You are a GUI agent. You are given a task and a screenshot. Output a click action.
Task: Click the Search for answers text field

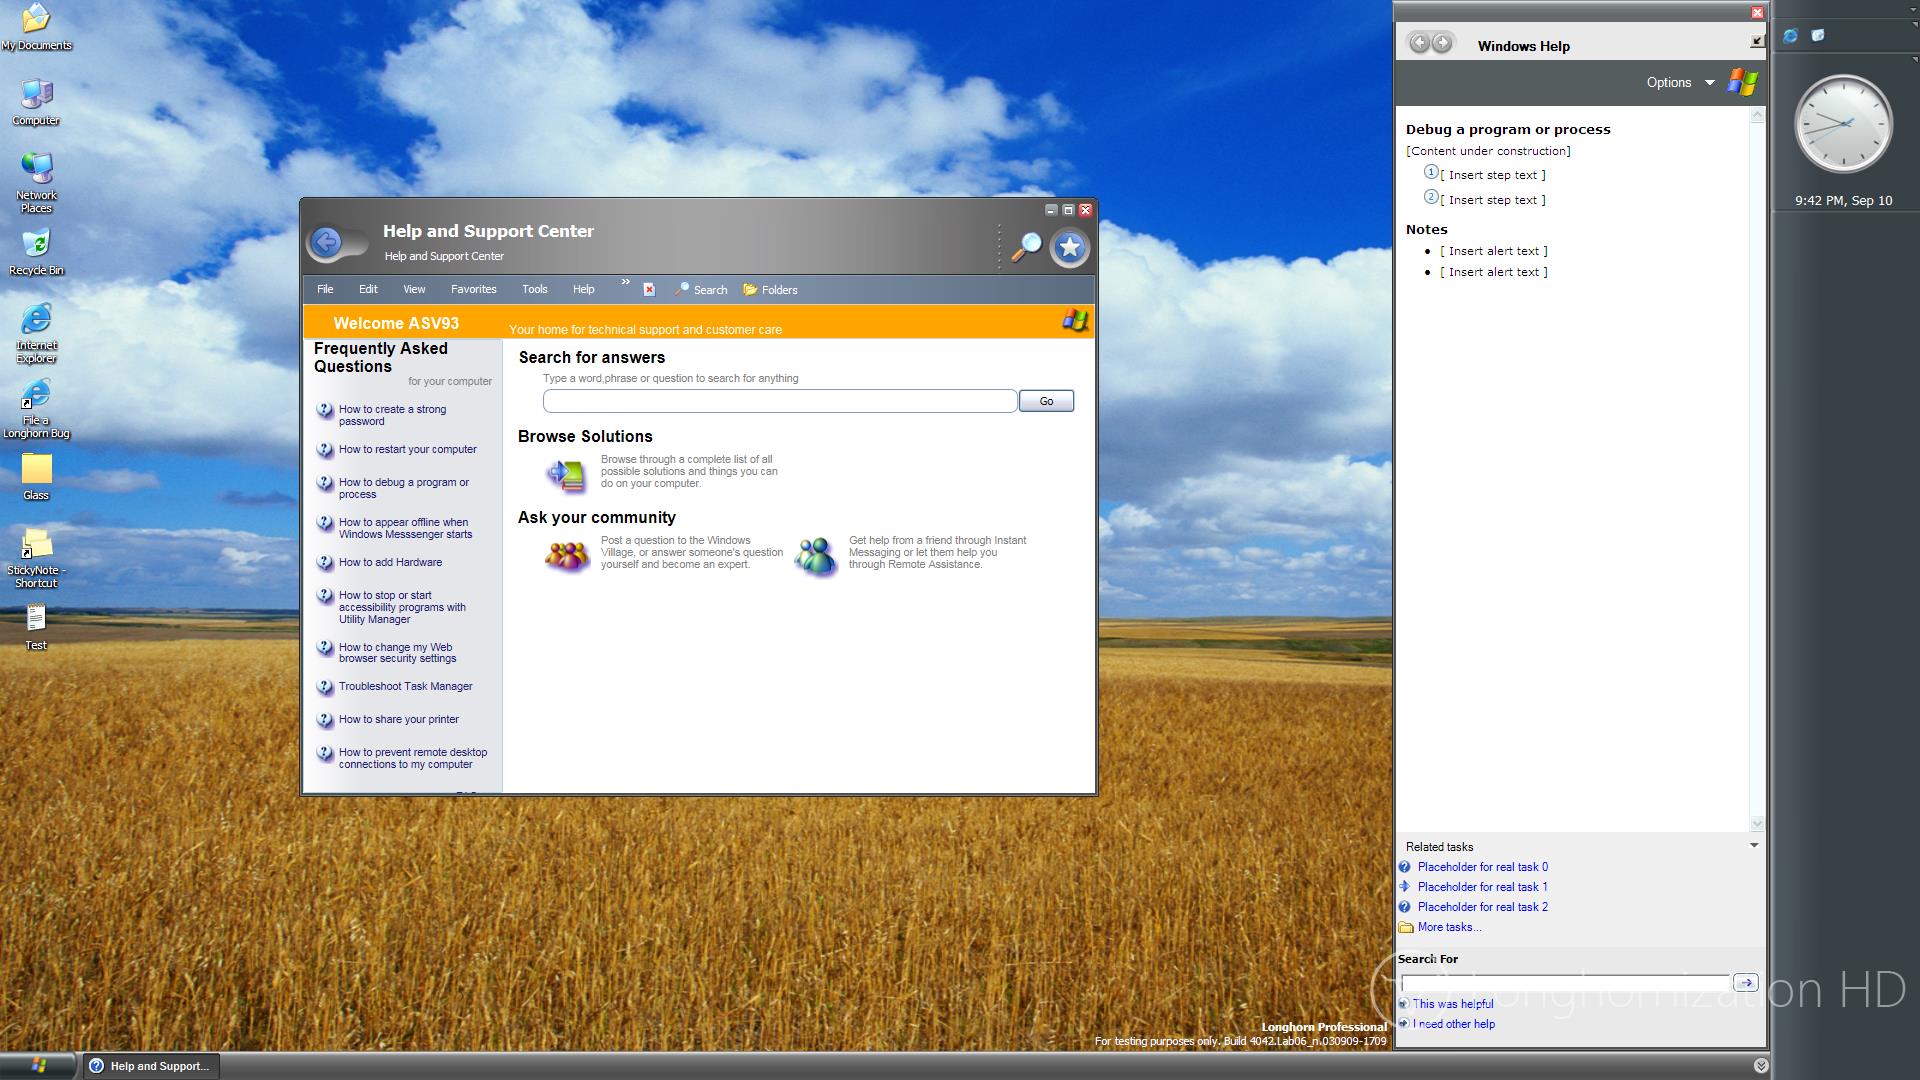[779, 402]
